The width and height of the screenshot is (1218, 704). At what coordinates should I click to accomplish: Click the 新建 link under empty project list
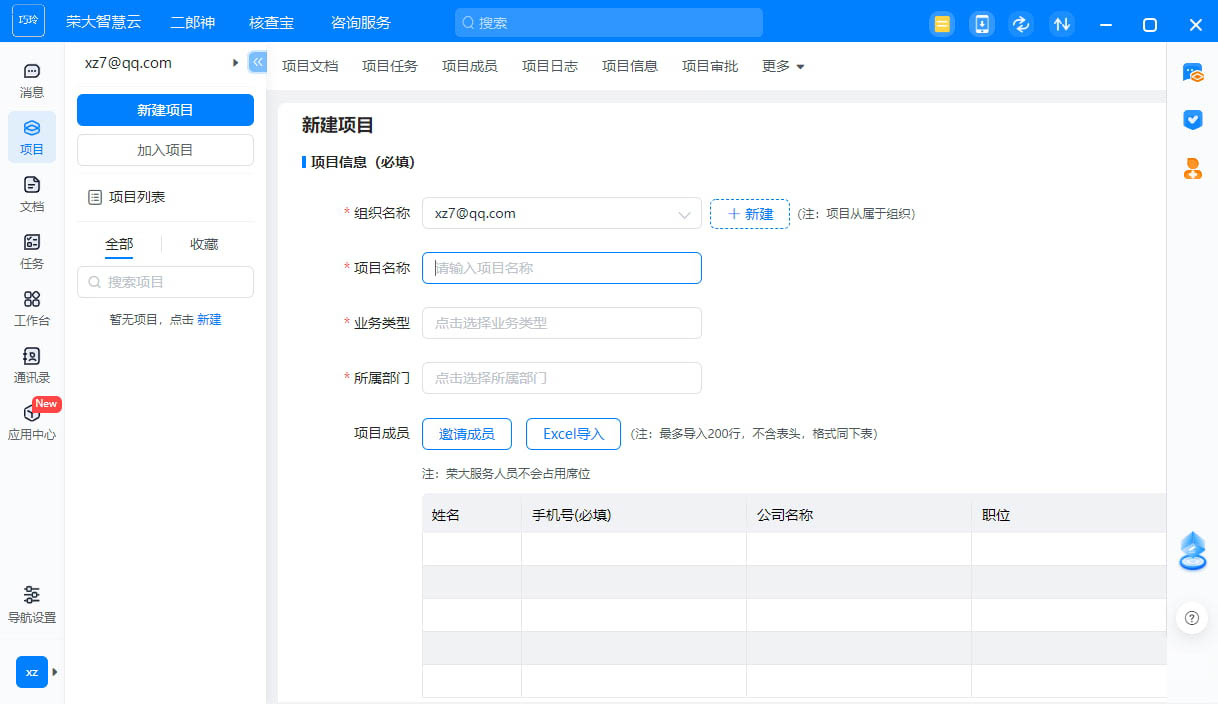209,320
